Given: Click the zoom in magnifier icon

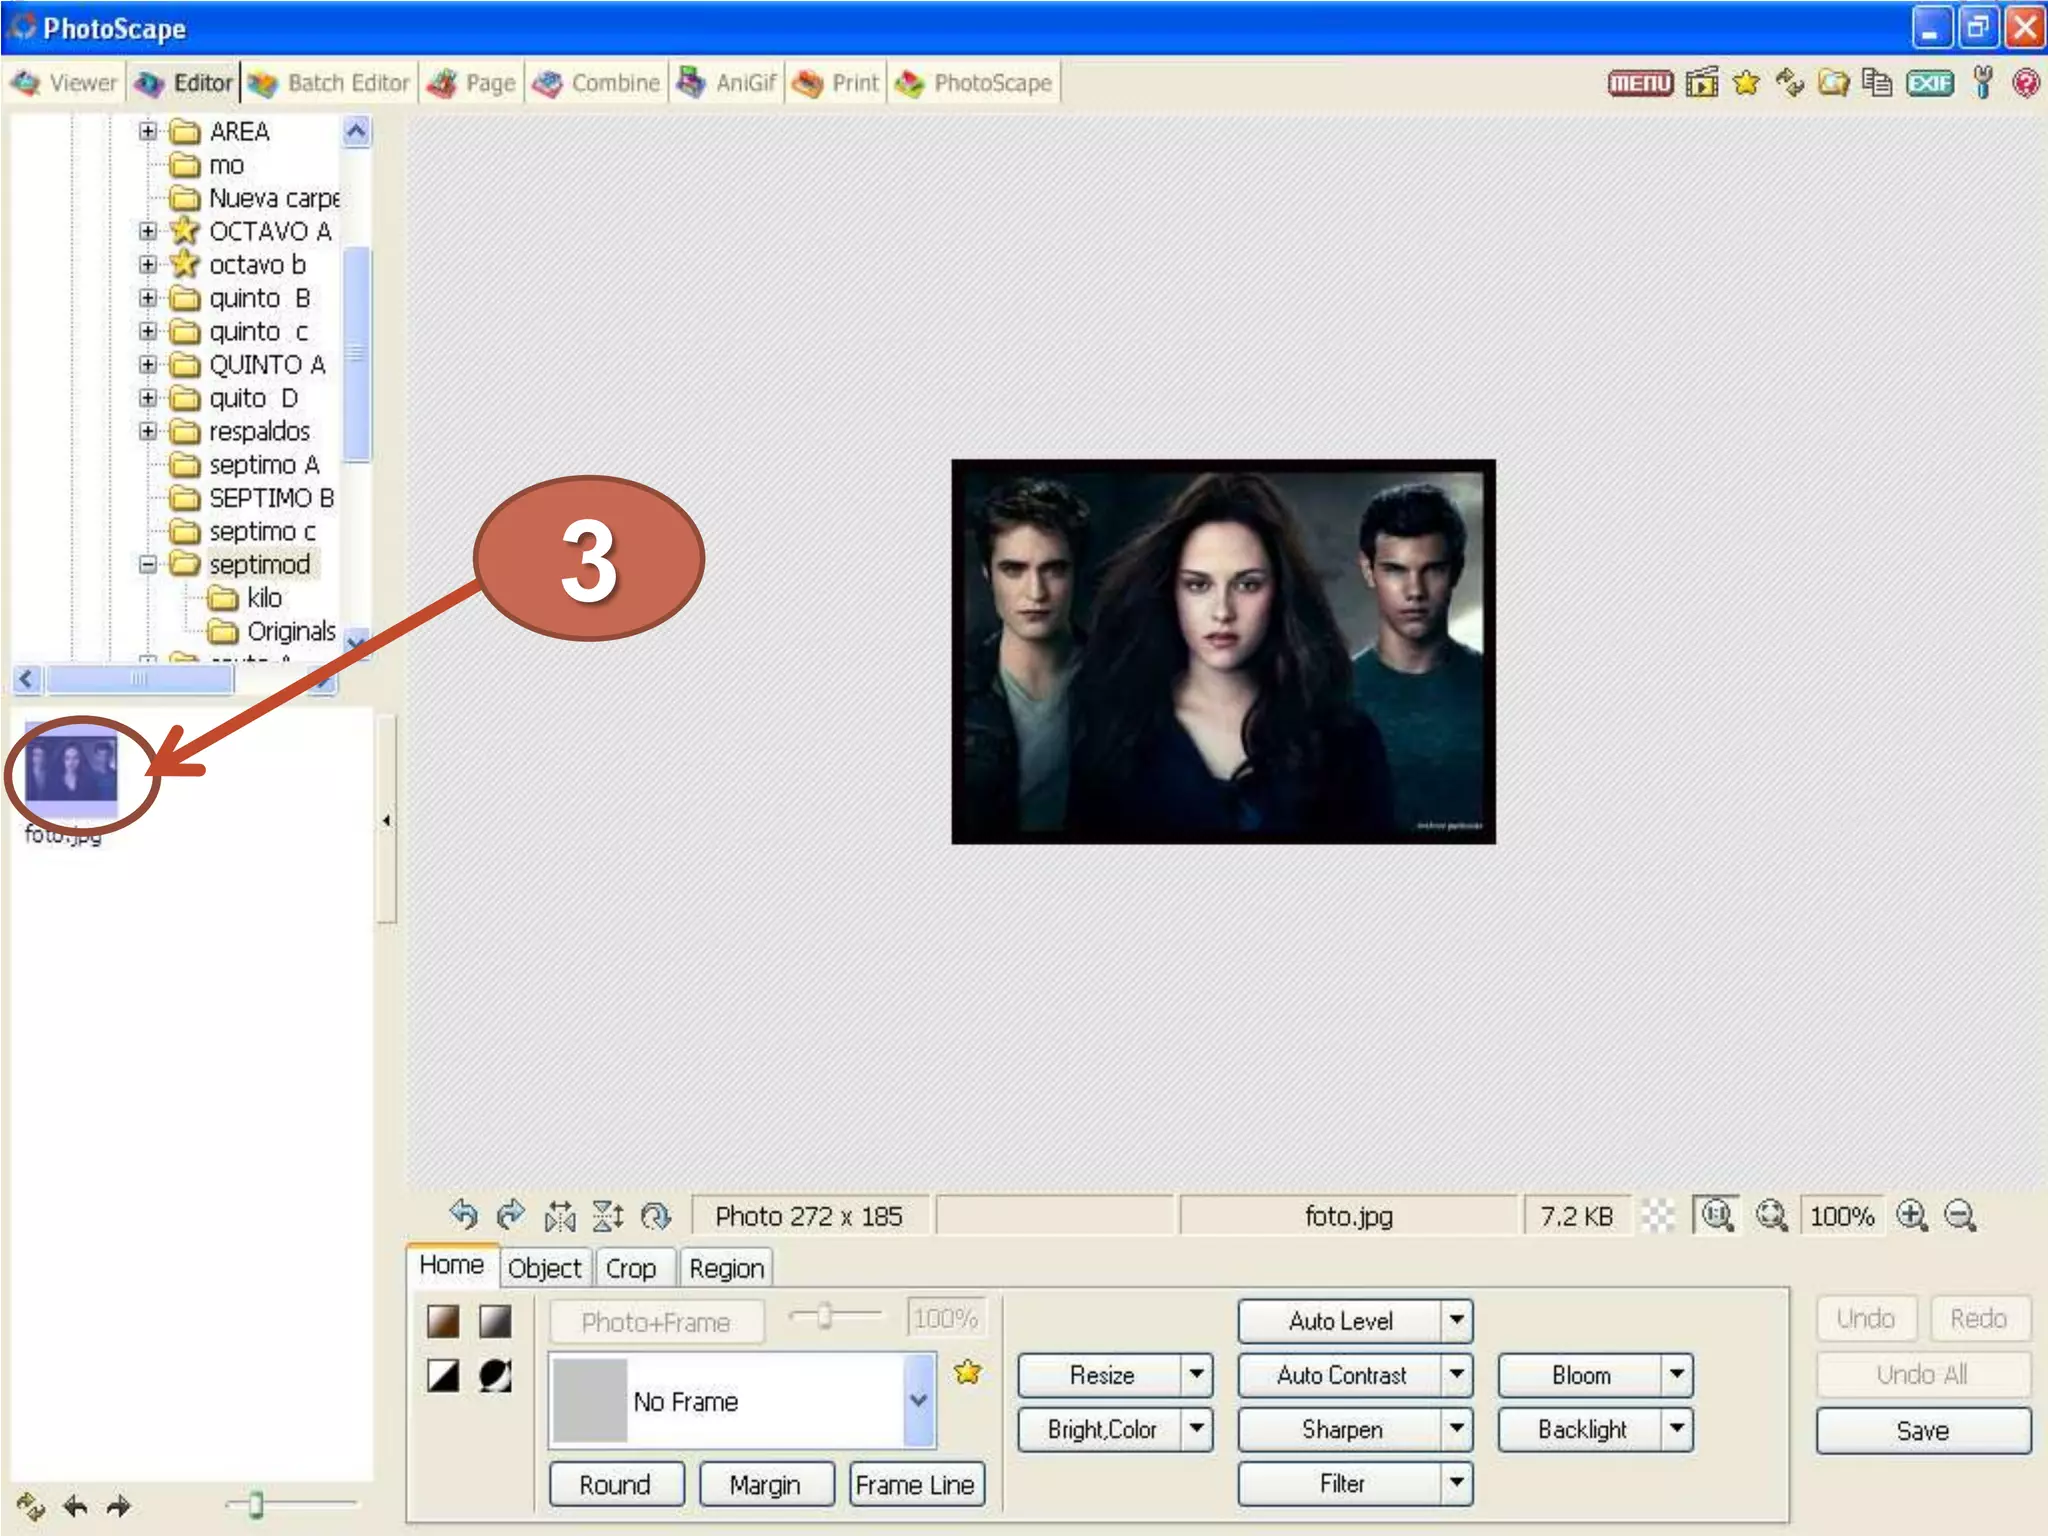Looking at the screenshot, I should click(1911, 1216).
